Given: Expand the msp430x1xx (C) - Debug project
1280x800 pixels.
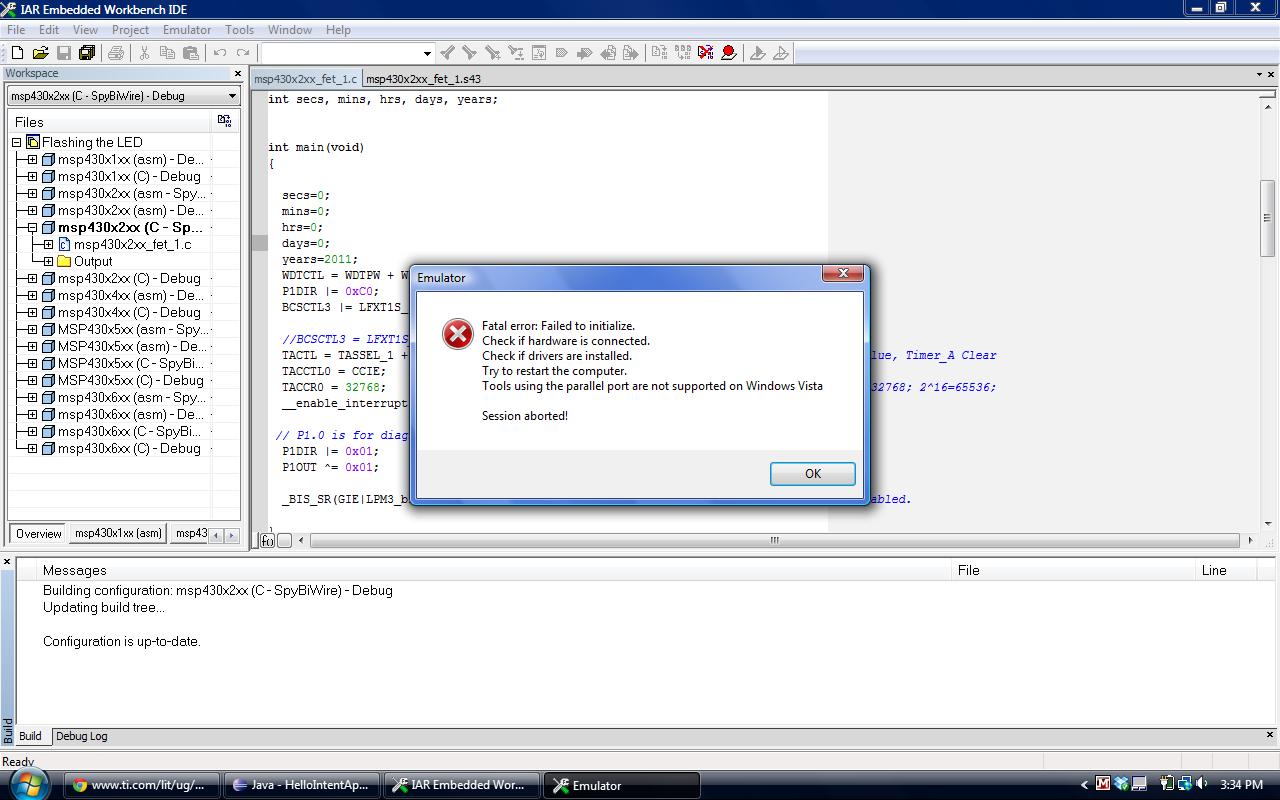Looking at the screenshot, I should (x=32, y=176).
